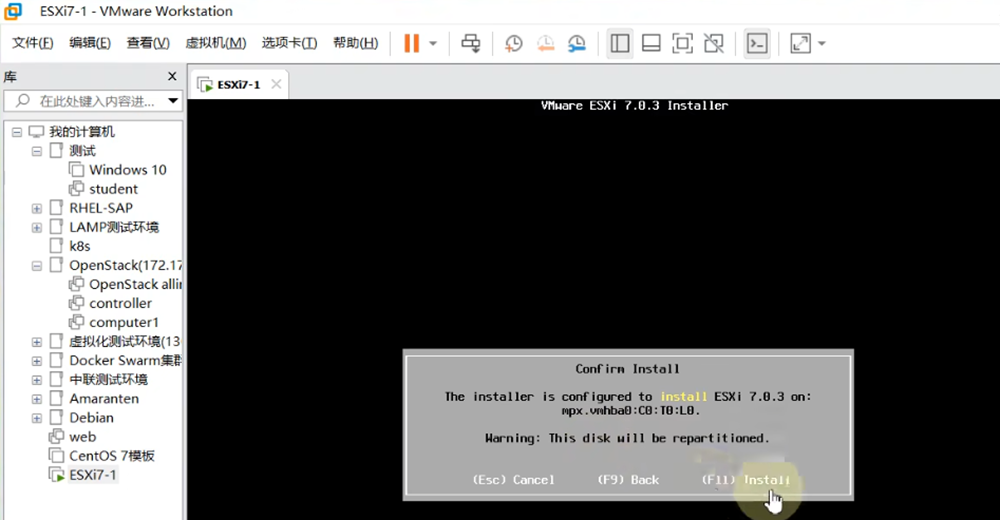Expand the Debian folder
This screenshot has width=1000, height=520.
coord(36,419)
